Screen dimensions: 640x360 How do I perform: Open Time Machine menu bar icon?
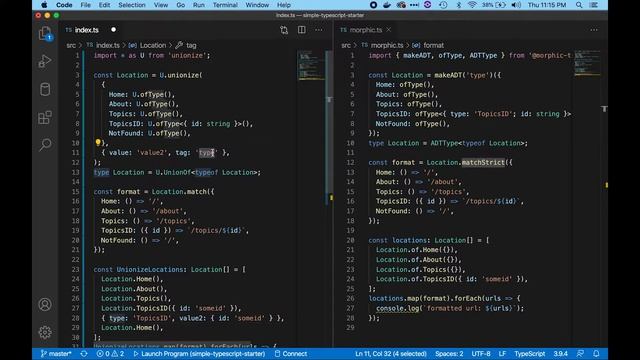point(443,5)
